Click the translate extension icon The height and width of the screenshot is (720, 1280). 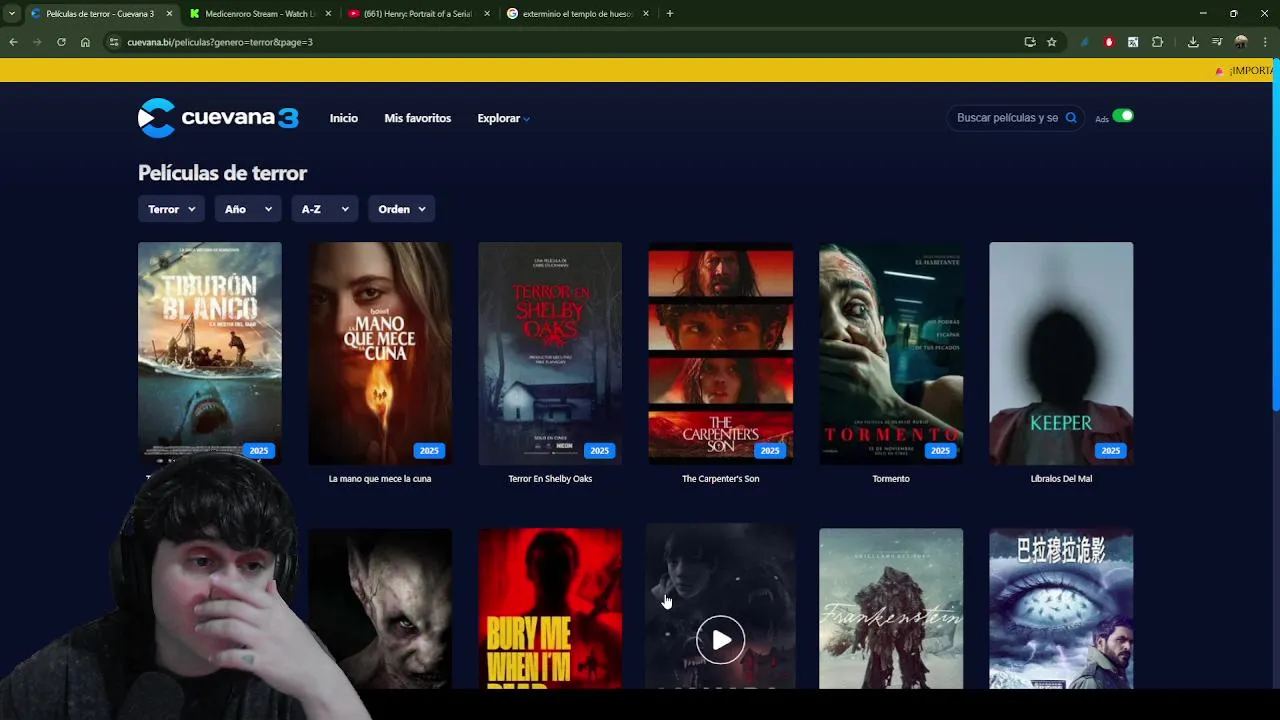pos(1133,42)
